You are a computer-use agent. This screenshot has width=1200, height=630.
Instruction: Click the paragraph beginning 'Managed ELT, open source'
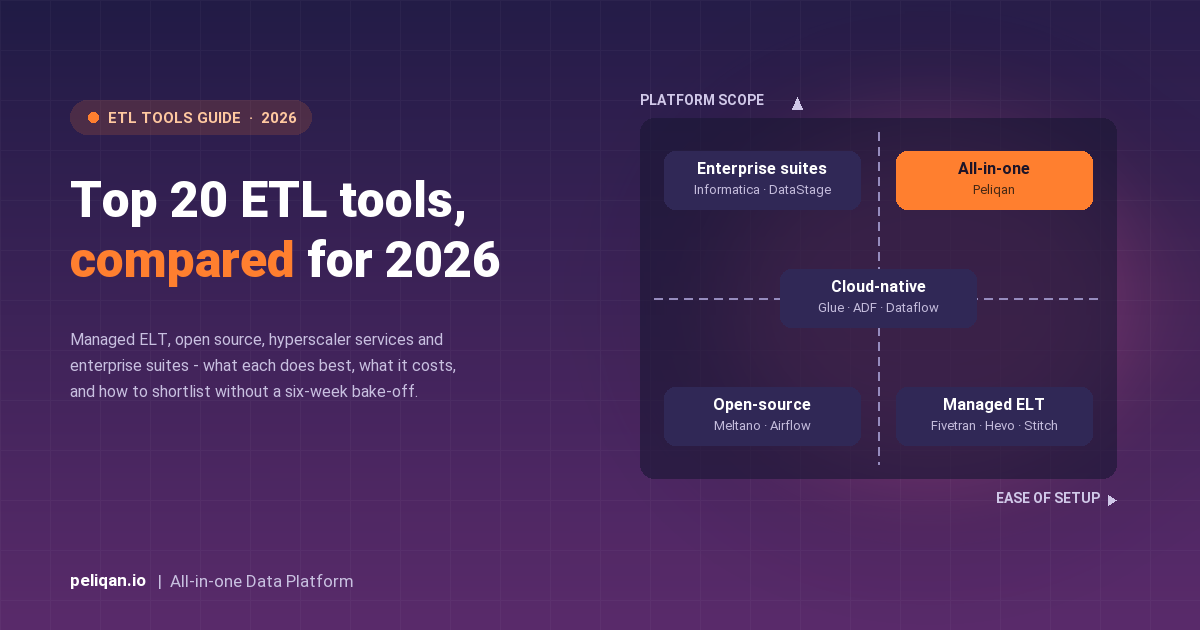coord(263,366)
